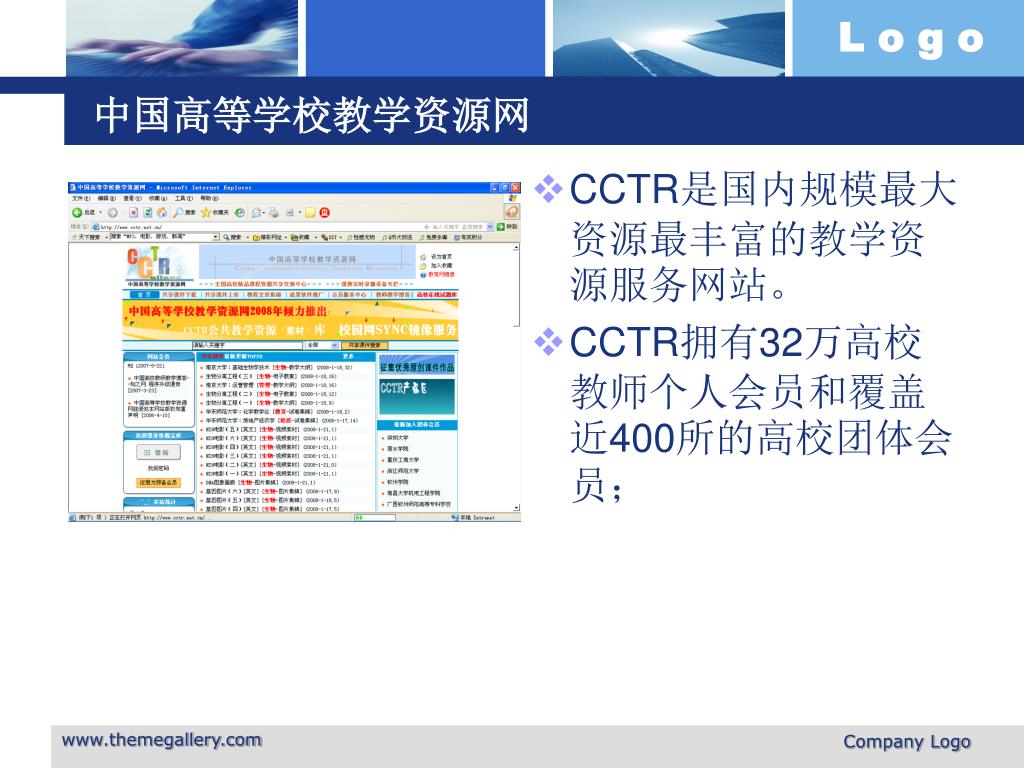The height and width of the screenshot is (768, 1024).
Task: Click the orange 注册为预备会员 button
Action: (x=159, y=483)
